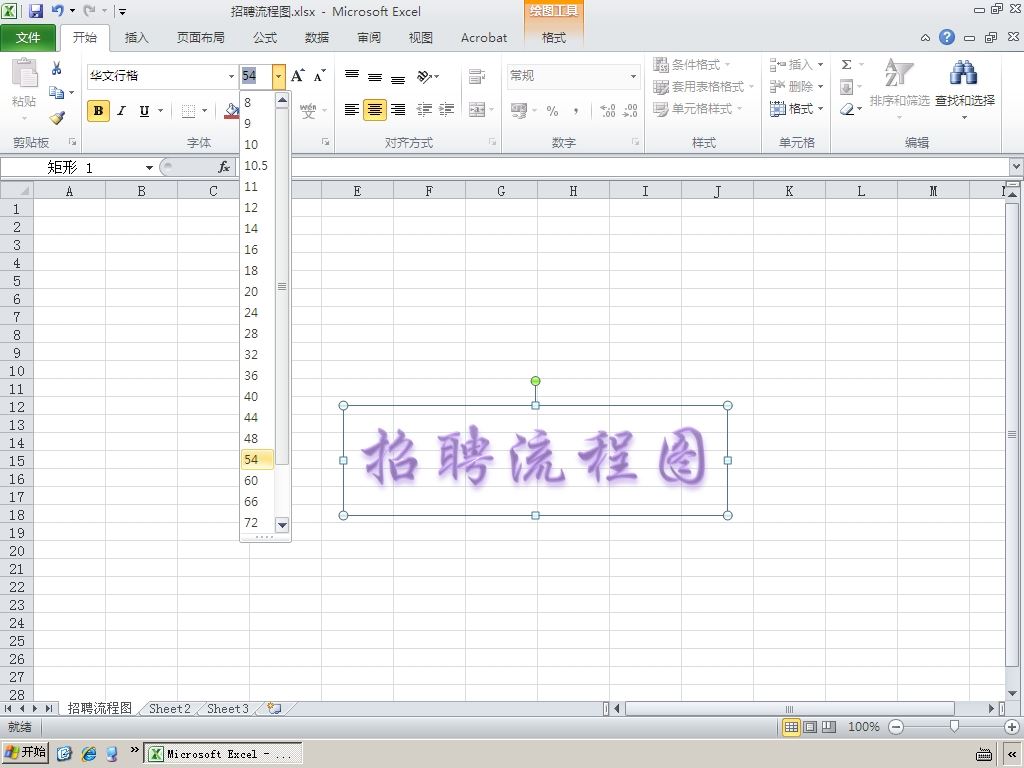
Task: Click the Paste clipboard icon
Action: (x=24, y=73)
